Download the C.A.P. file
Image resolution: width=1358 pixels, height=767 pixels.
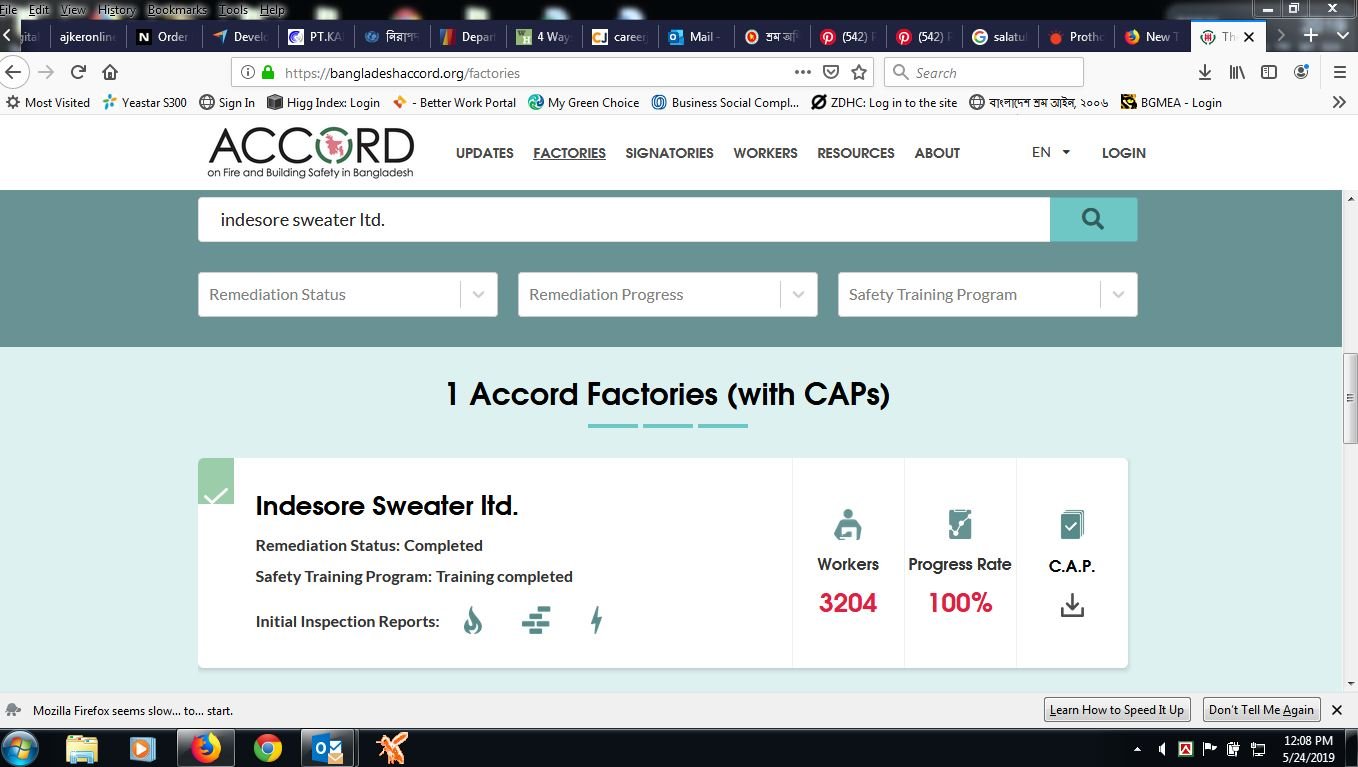1072,605
